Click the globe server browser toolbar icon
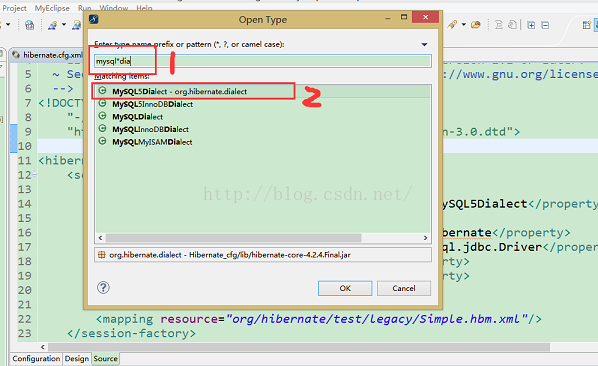This screenshot has height=366, width=598. (x=29, y=25)
